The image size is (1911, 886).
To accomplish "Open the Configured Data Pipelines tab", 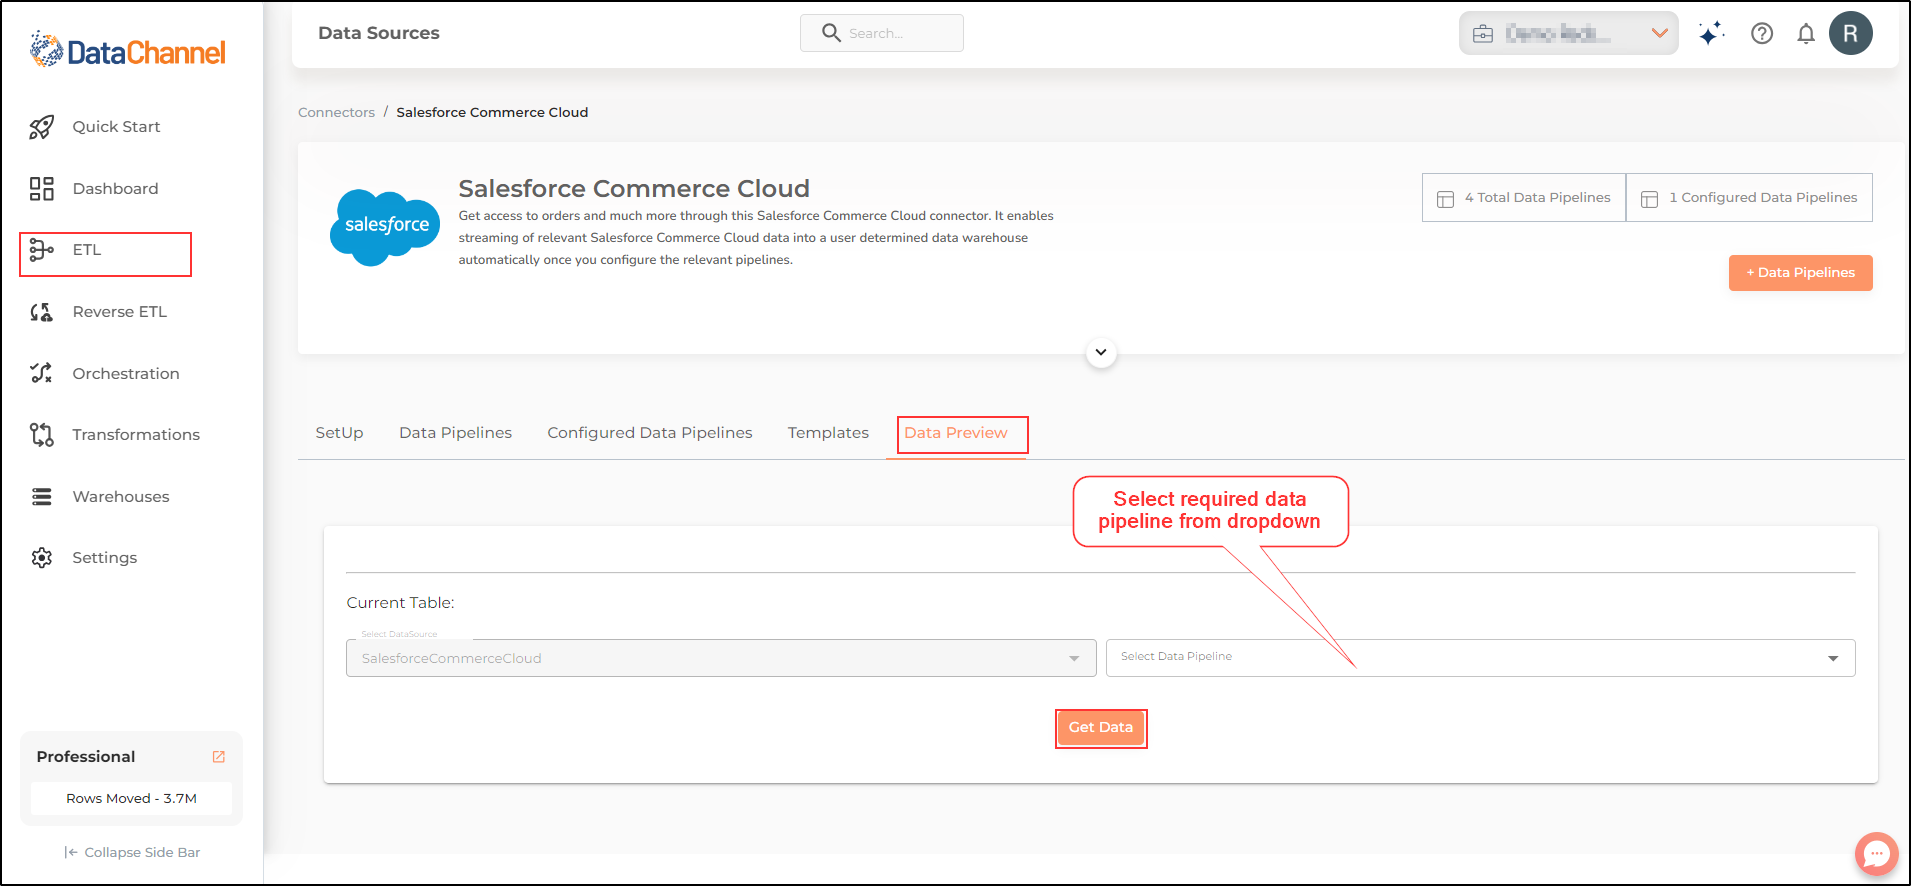I will point(650,433).
